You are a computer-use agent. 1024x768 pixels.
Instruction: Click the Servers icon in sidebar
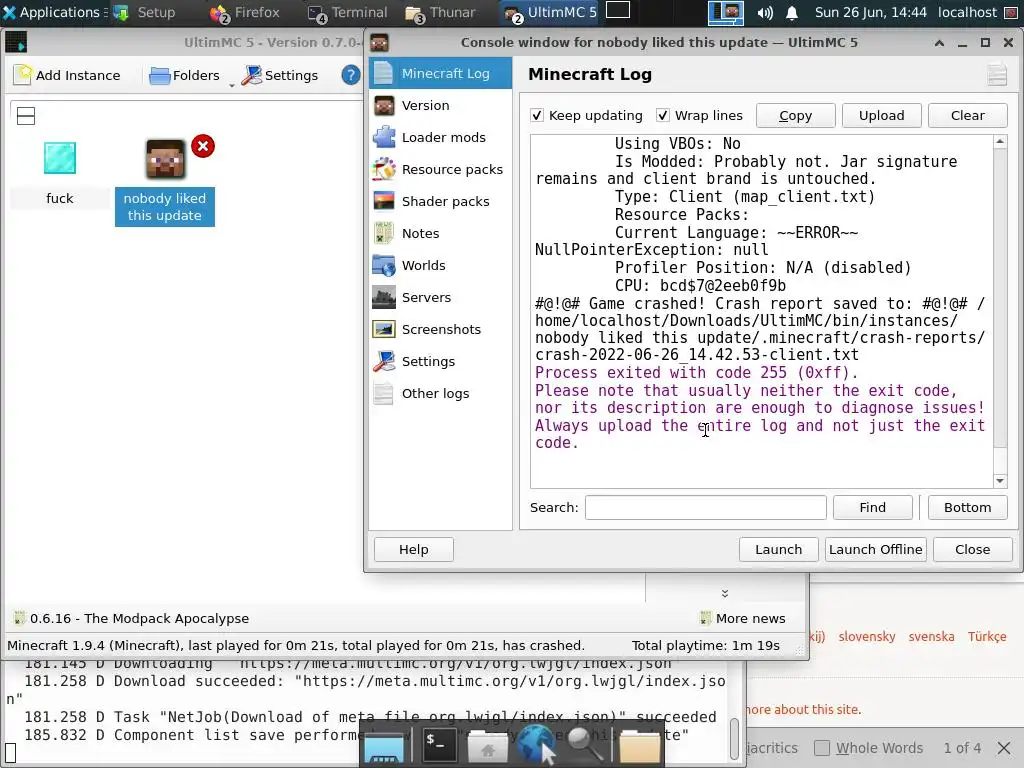pyautogui.click(x=384, y=297)
